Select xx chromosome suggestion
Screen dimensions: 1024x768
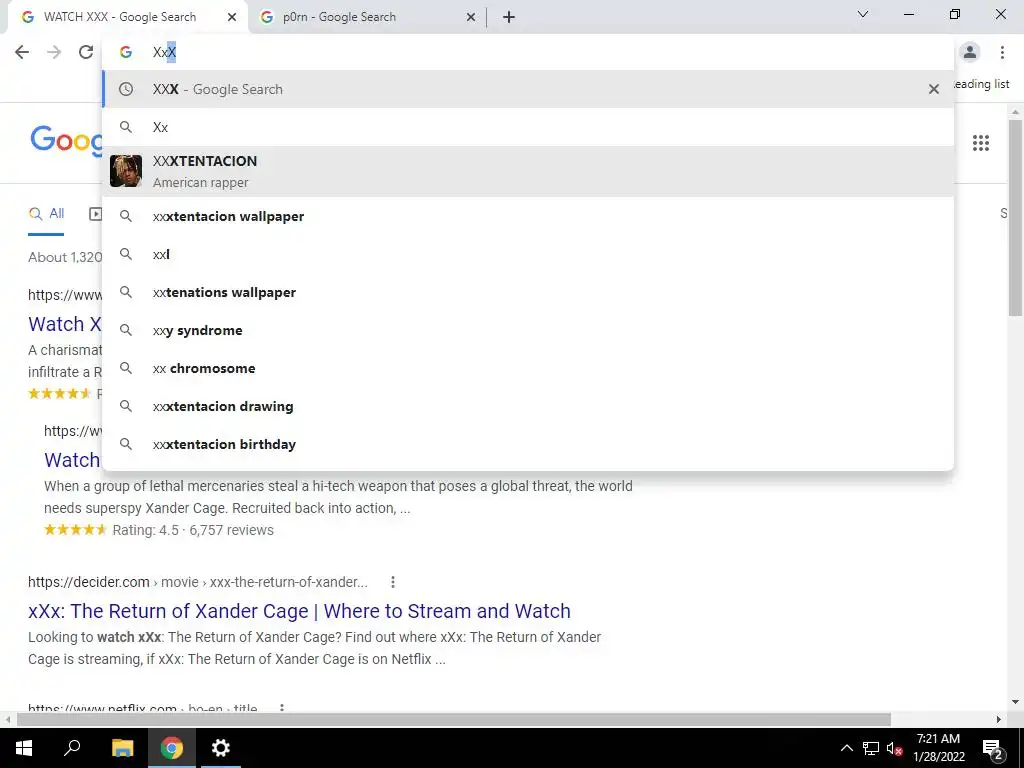point(528,368)
